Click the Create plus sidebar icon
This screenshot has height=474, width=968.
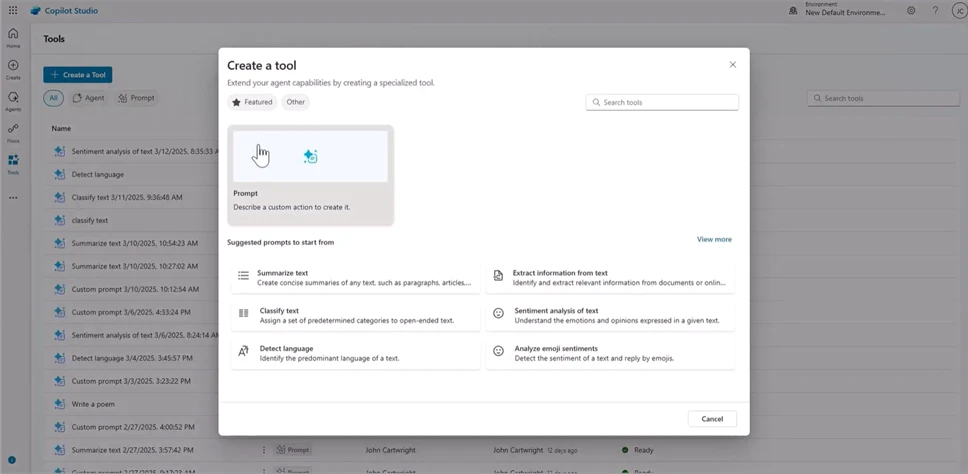pyautogui.click(x=13, y=69)
